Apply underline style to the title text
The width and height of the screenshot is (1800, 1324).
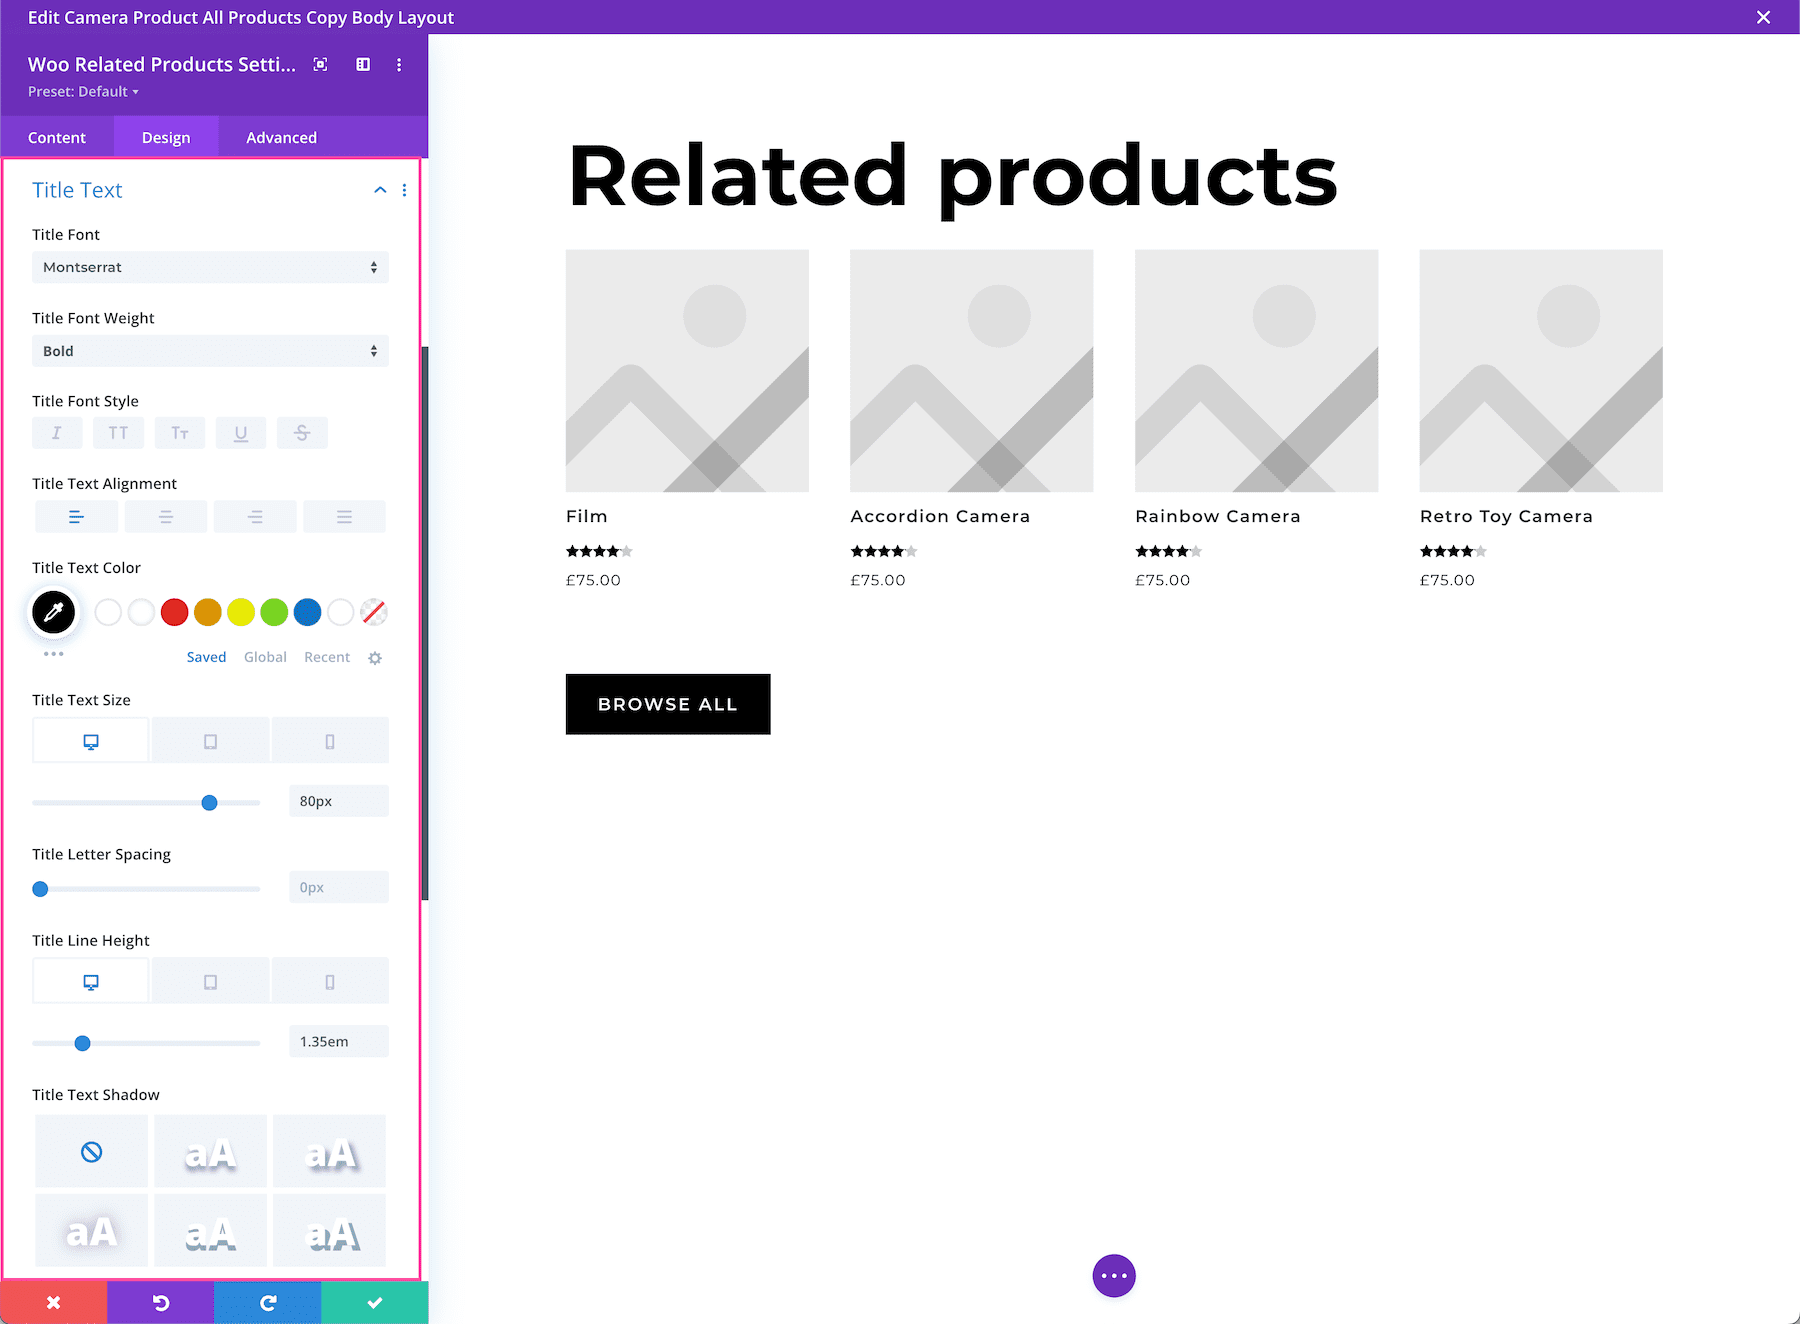tap(241, 432)
